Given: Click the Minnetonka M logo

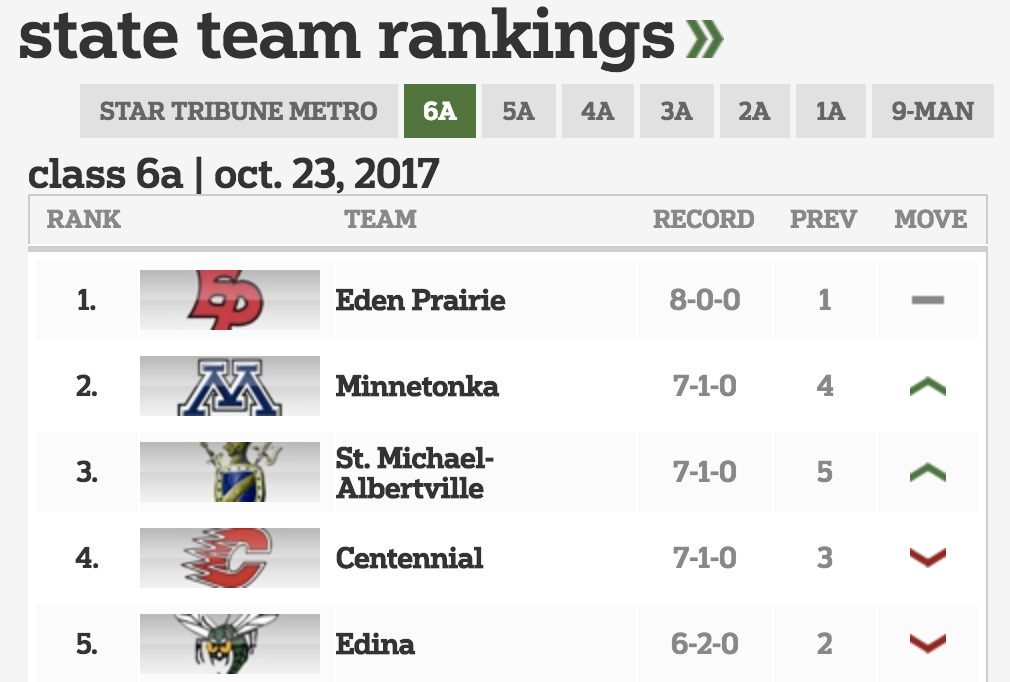Looking at the screenshot, I should coord(229,385).
